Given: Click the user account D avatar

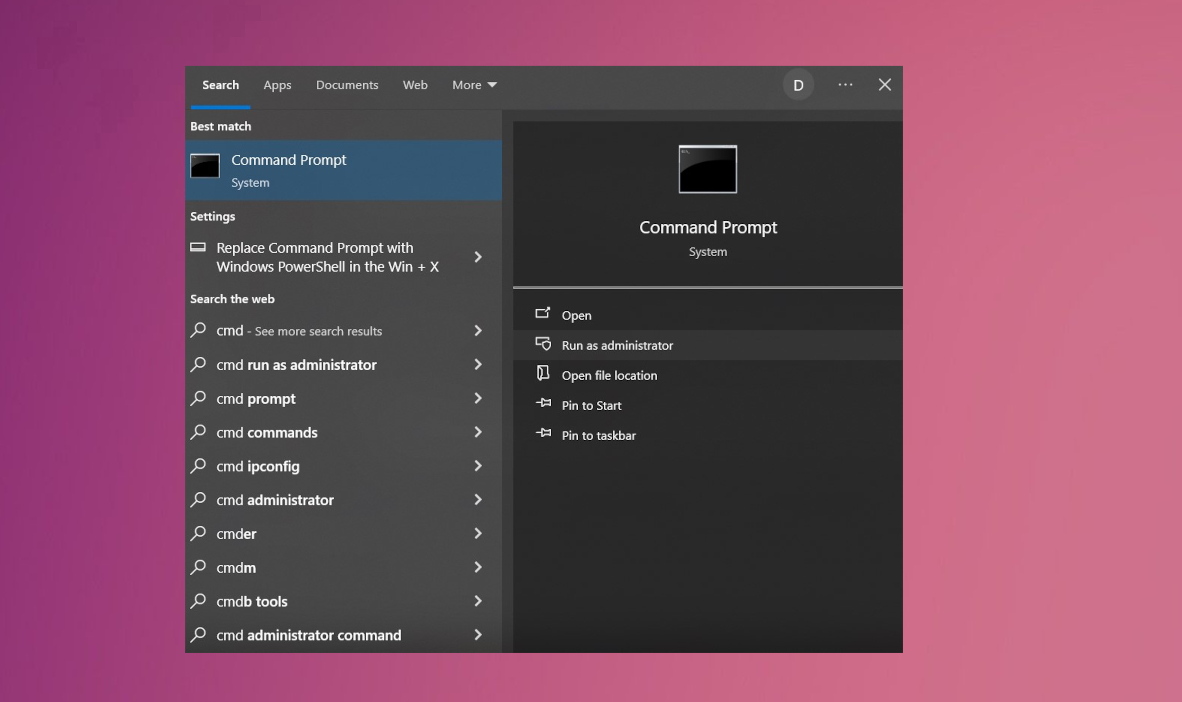Looking at the screenshot, I should pyautogui.click(x=798, y=85).
